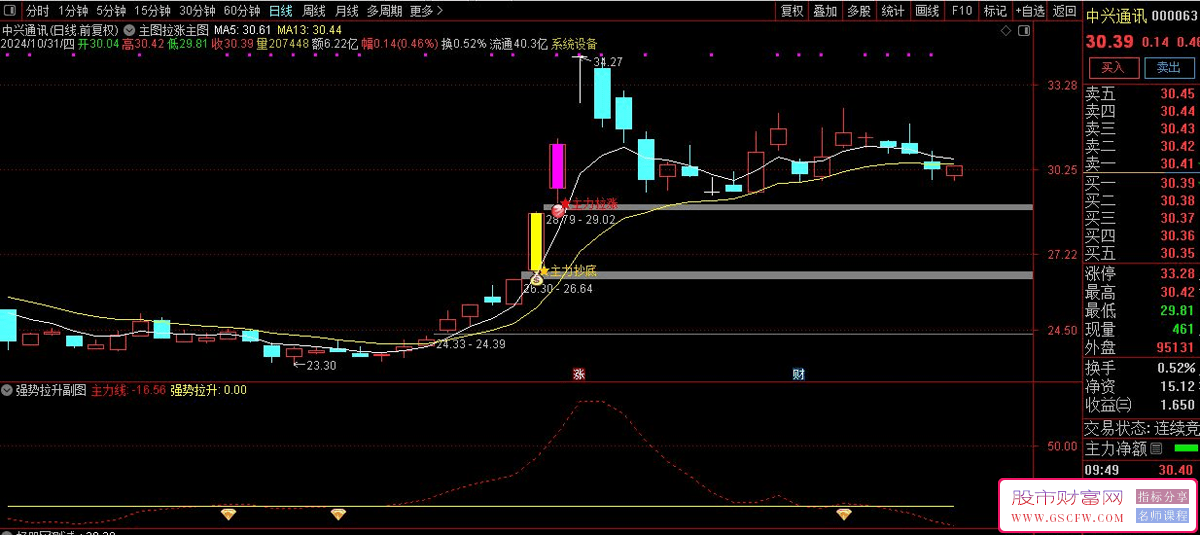1200x535 pixels.
Task: Click the 34.27 high price label
Action: point(608,62)
